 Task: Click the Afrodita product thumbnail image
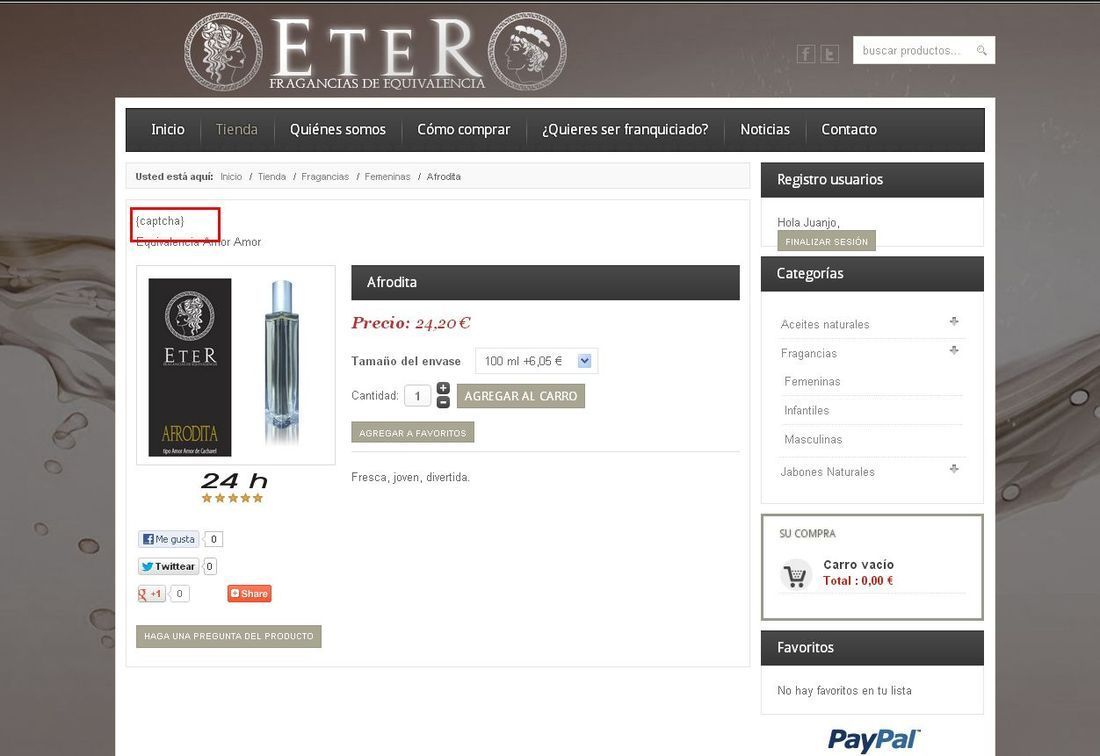click(x=236, y=365)
